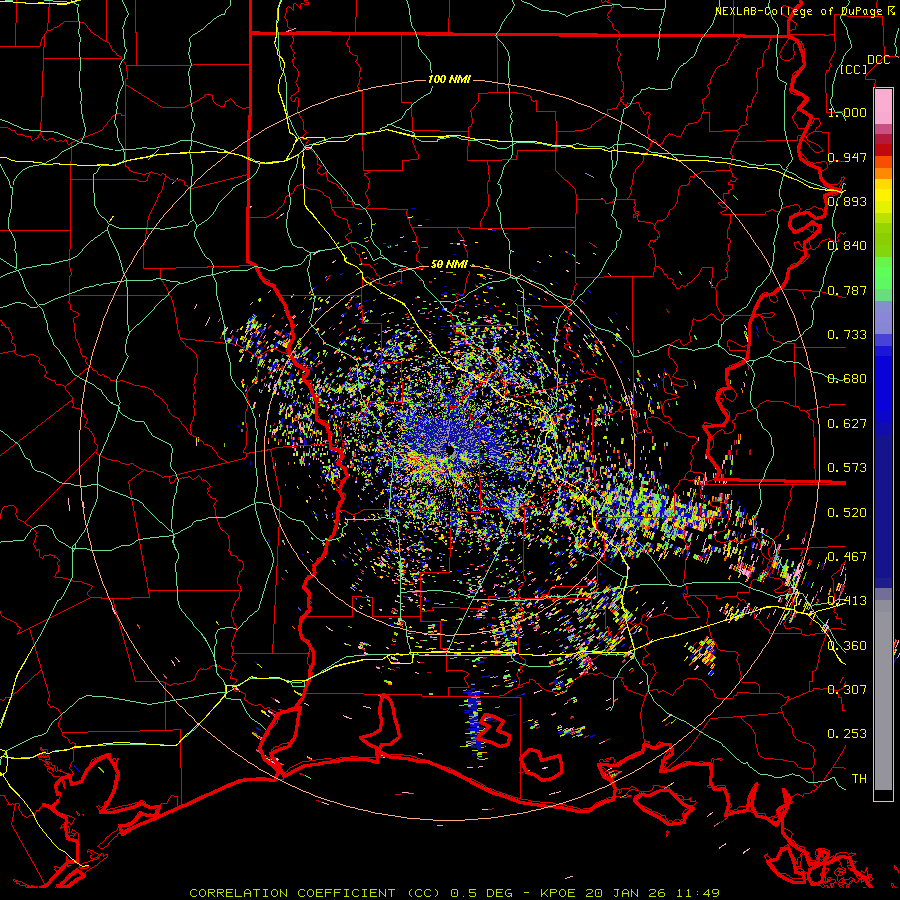
Task: Click the 100 NMI range ring label
Action: [449, 79]
